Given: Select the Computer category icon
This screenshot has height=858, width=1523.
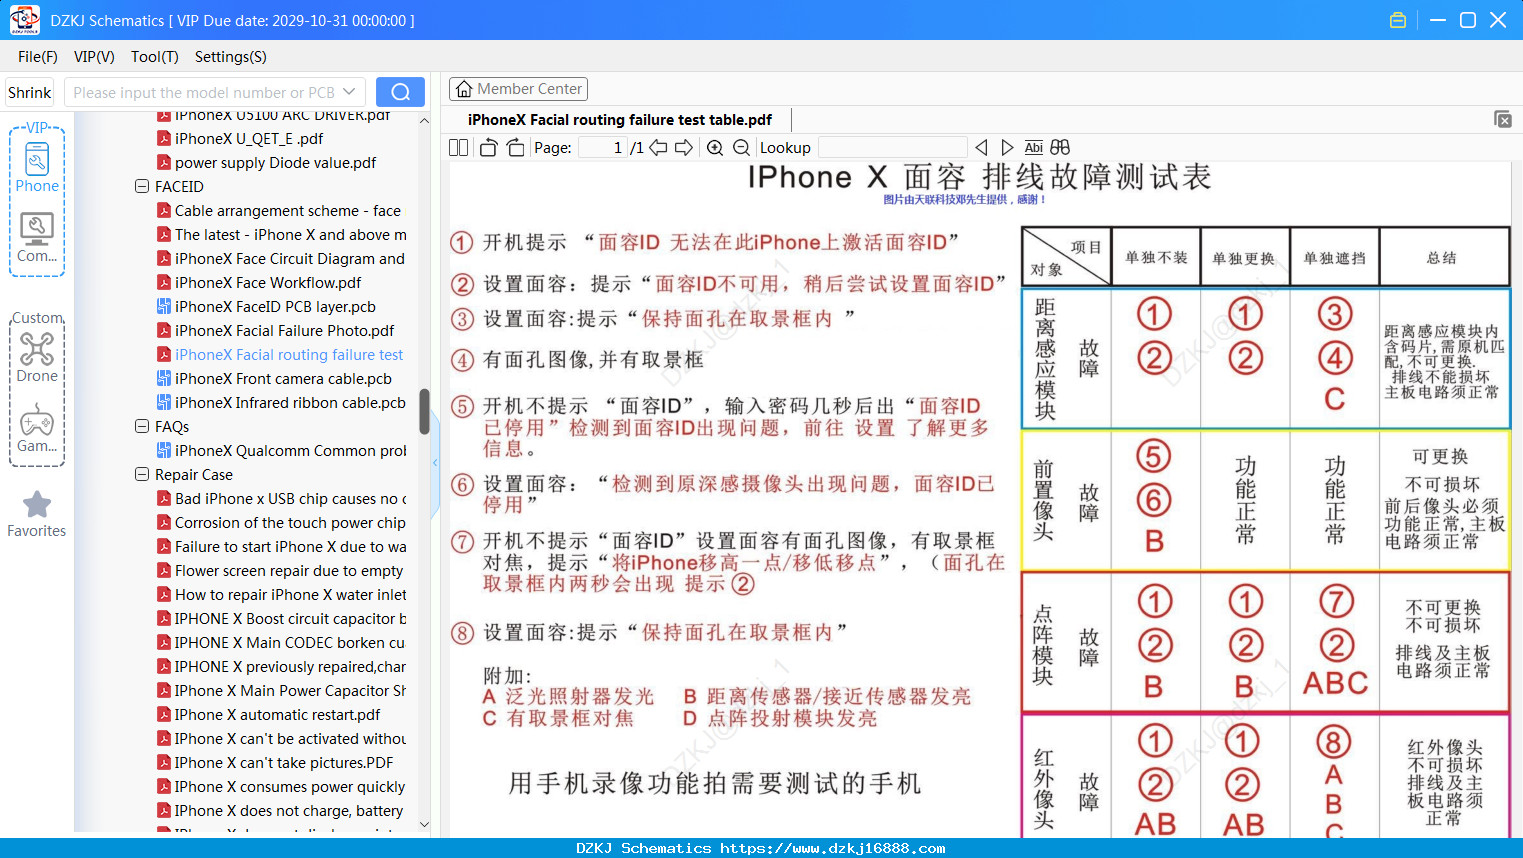Looking at the screenshot, I should (x=37, y=238).
